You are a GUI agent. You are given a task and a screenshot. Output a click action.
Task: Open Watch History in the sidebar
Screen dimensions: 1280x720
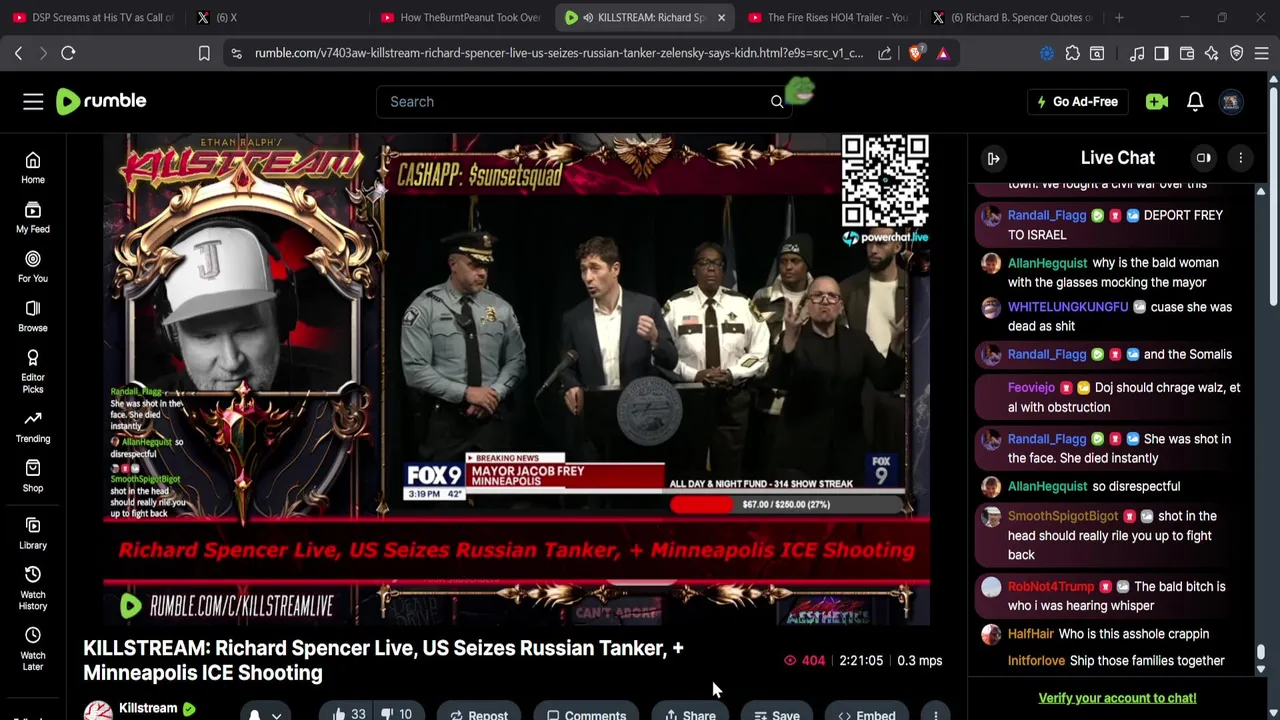[33, 588]
